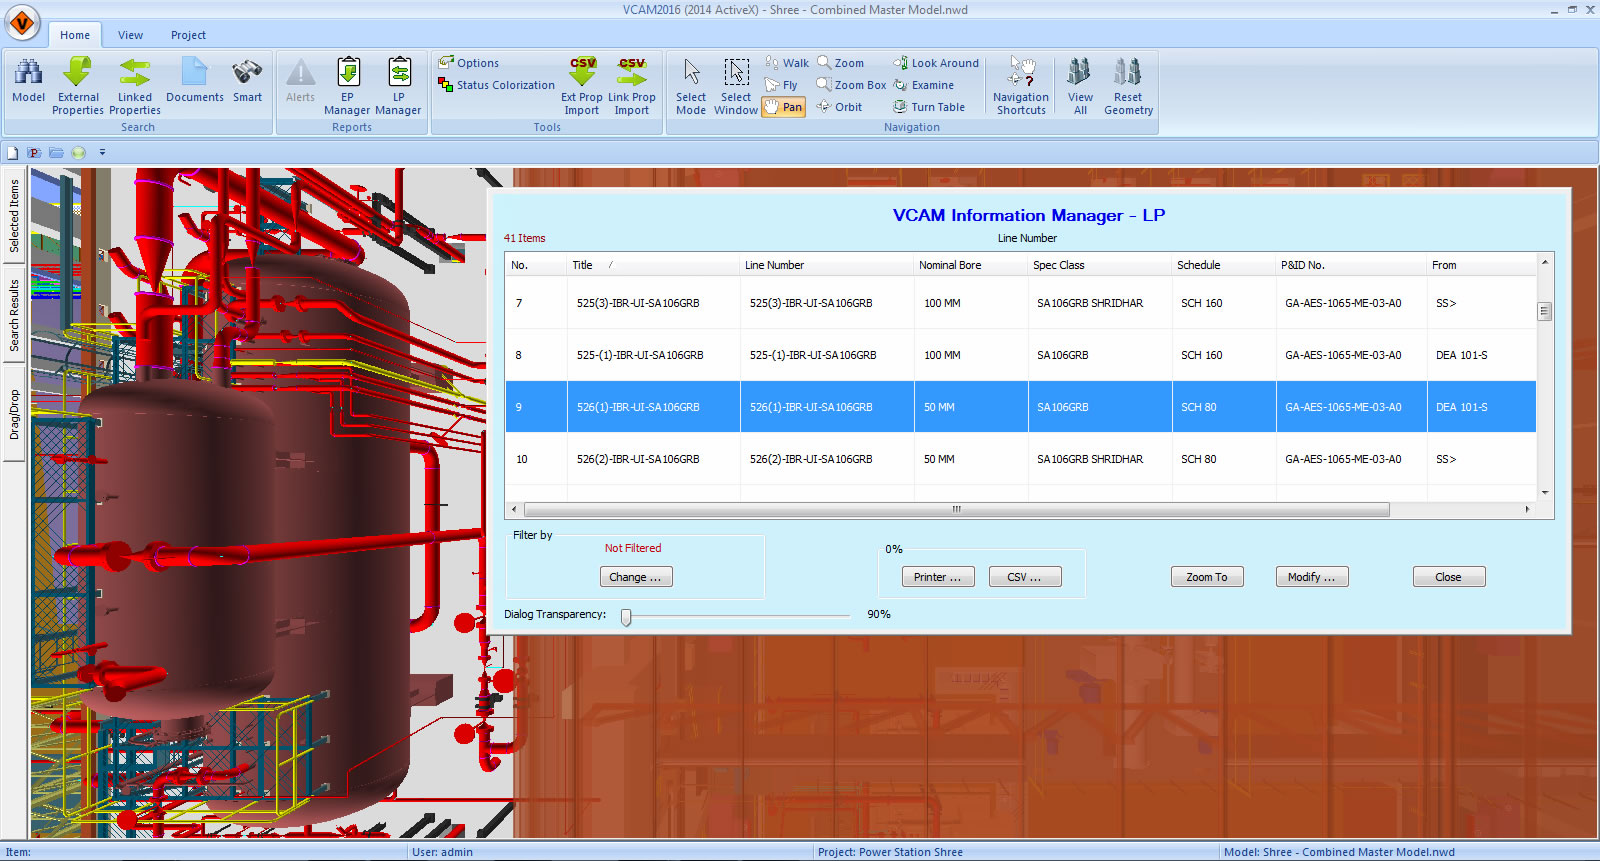Click the View All icon
The width and height of the screenshot is (1600, 861).
coord(1079,74)
